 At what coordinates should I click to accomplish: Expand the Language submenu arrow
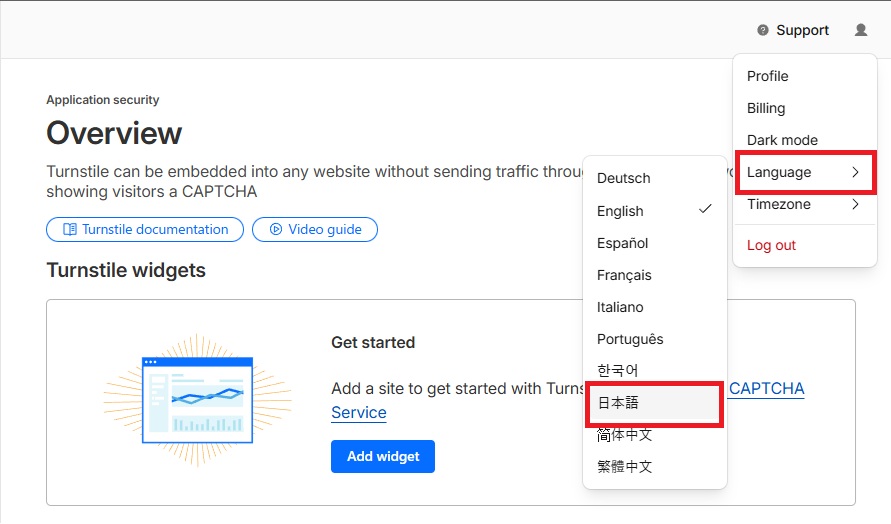pos(855,172)
